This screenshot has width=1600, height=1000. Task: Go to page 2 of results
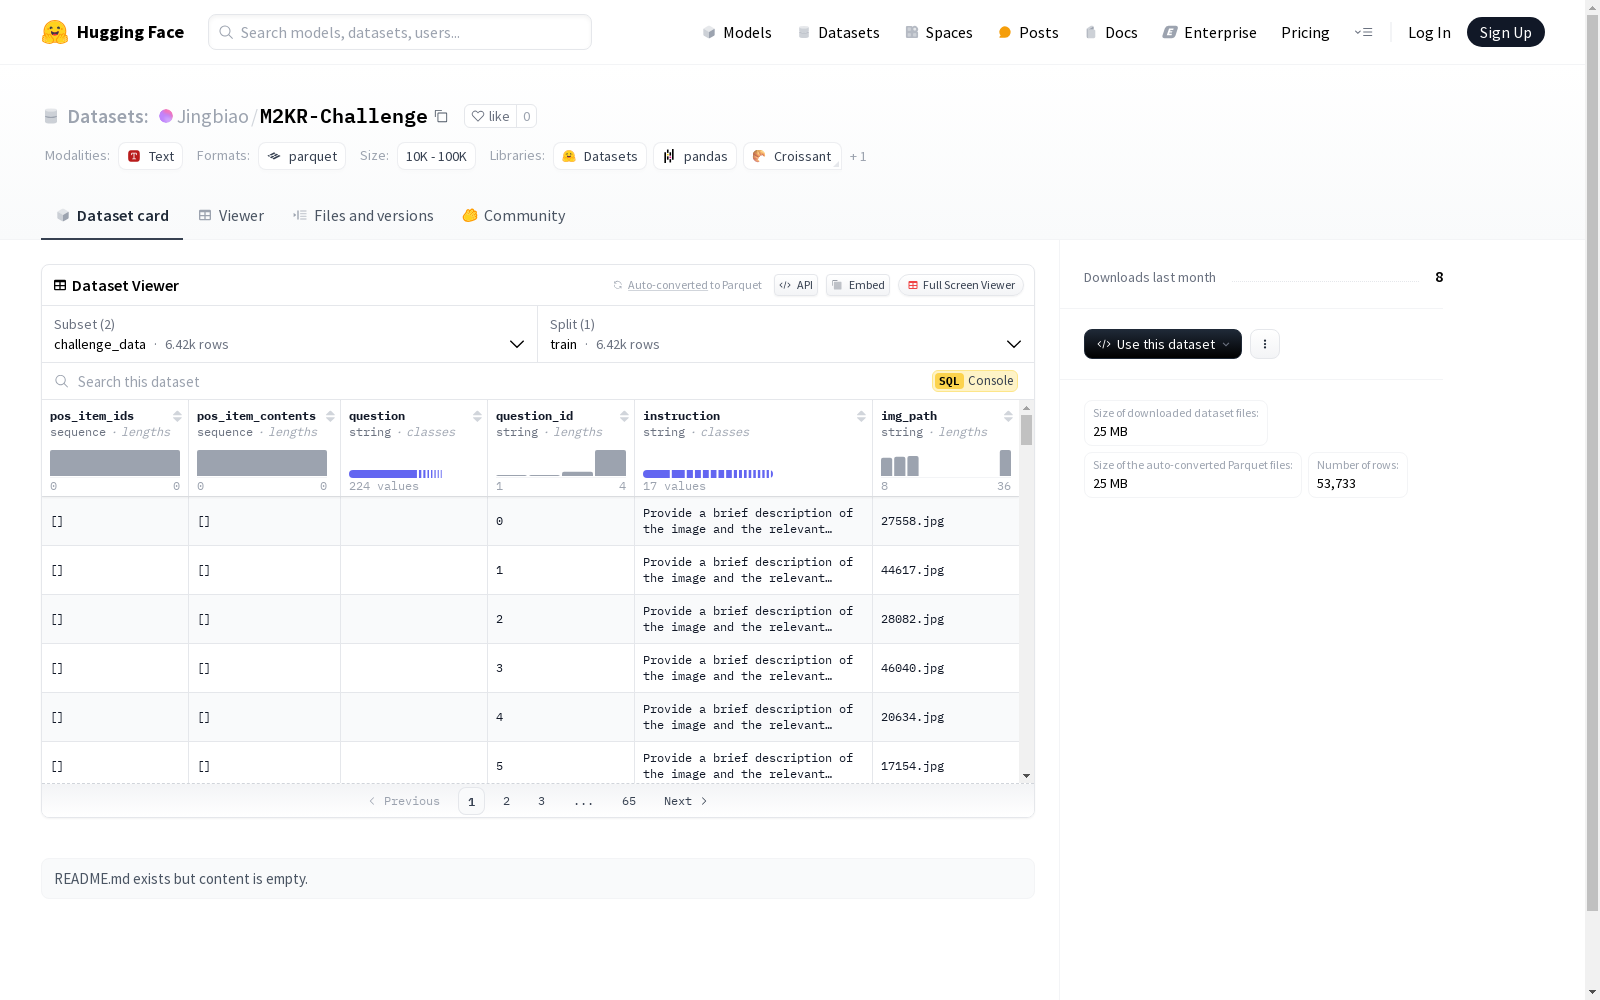(x=507, y=801)
